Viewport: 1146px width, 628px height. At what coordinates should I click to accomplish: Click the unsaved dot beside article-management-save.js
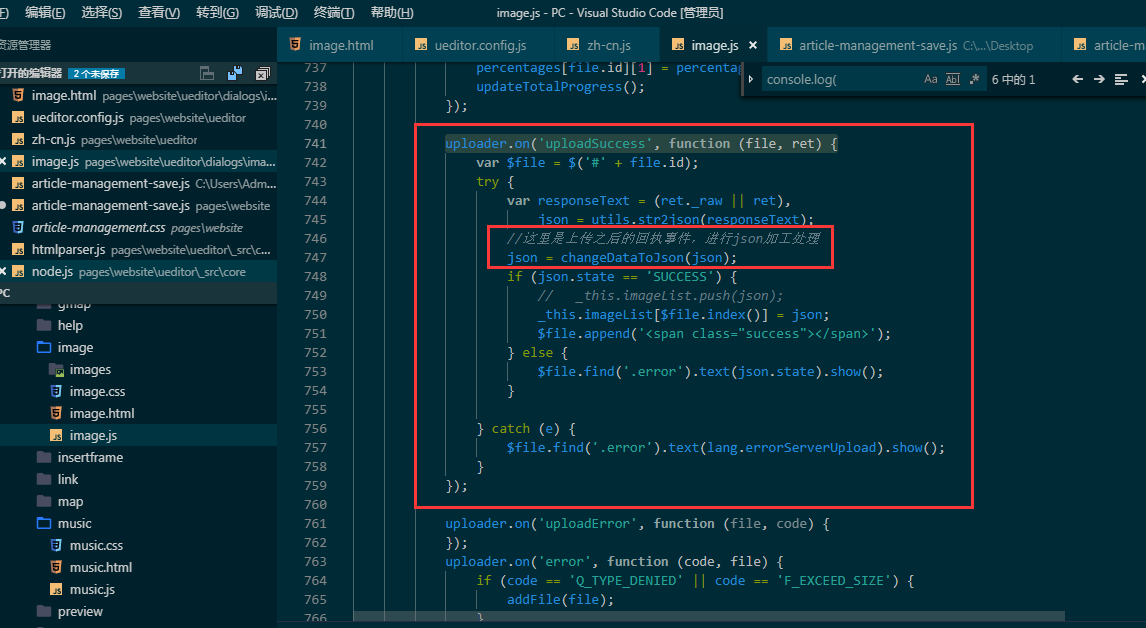click(x=3, y=205)
